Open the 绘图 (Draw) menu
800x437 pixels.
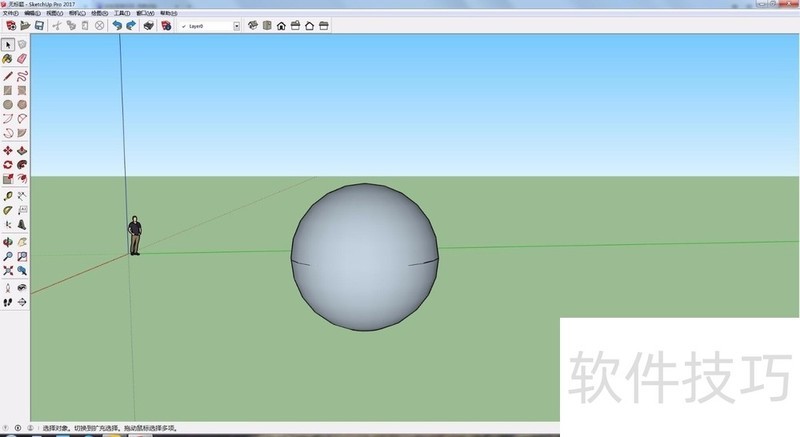(x=99, y=13)
